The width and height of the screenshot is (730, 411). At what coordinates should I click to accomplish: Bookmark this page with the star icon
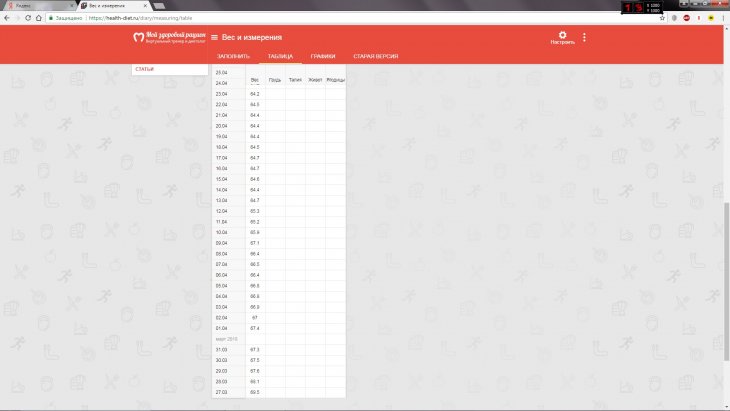coord(663,17)
